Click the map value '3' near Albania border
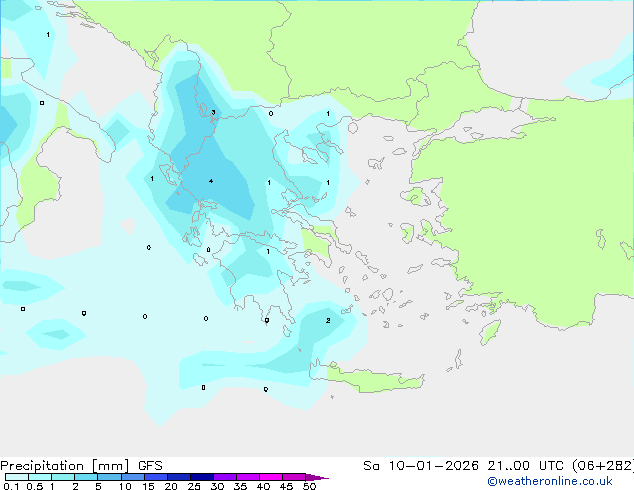This screenshot has width=634, height=490. (213, 112)
